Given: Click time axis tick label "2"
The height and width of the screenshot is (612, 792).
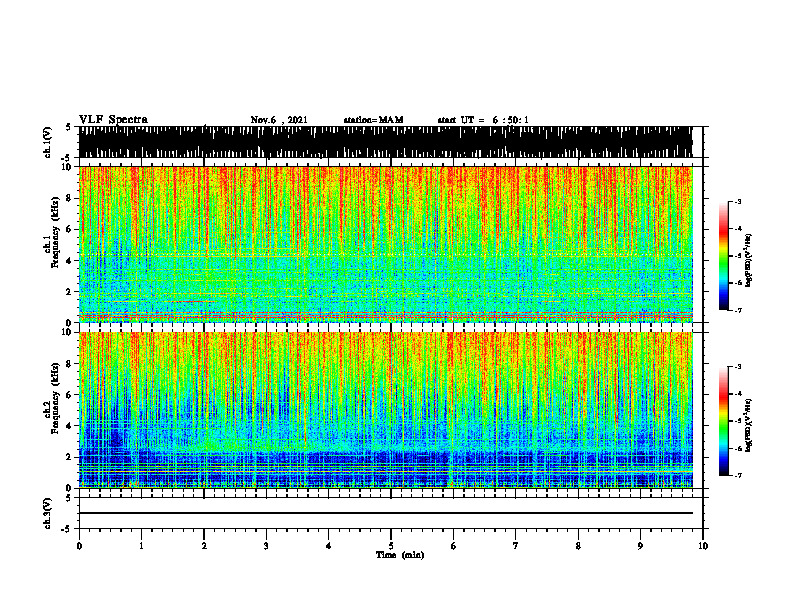Looking at the screenshot, I should [204, 546].
